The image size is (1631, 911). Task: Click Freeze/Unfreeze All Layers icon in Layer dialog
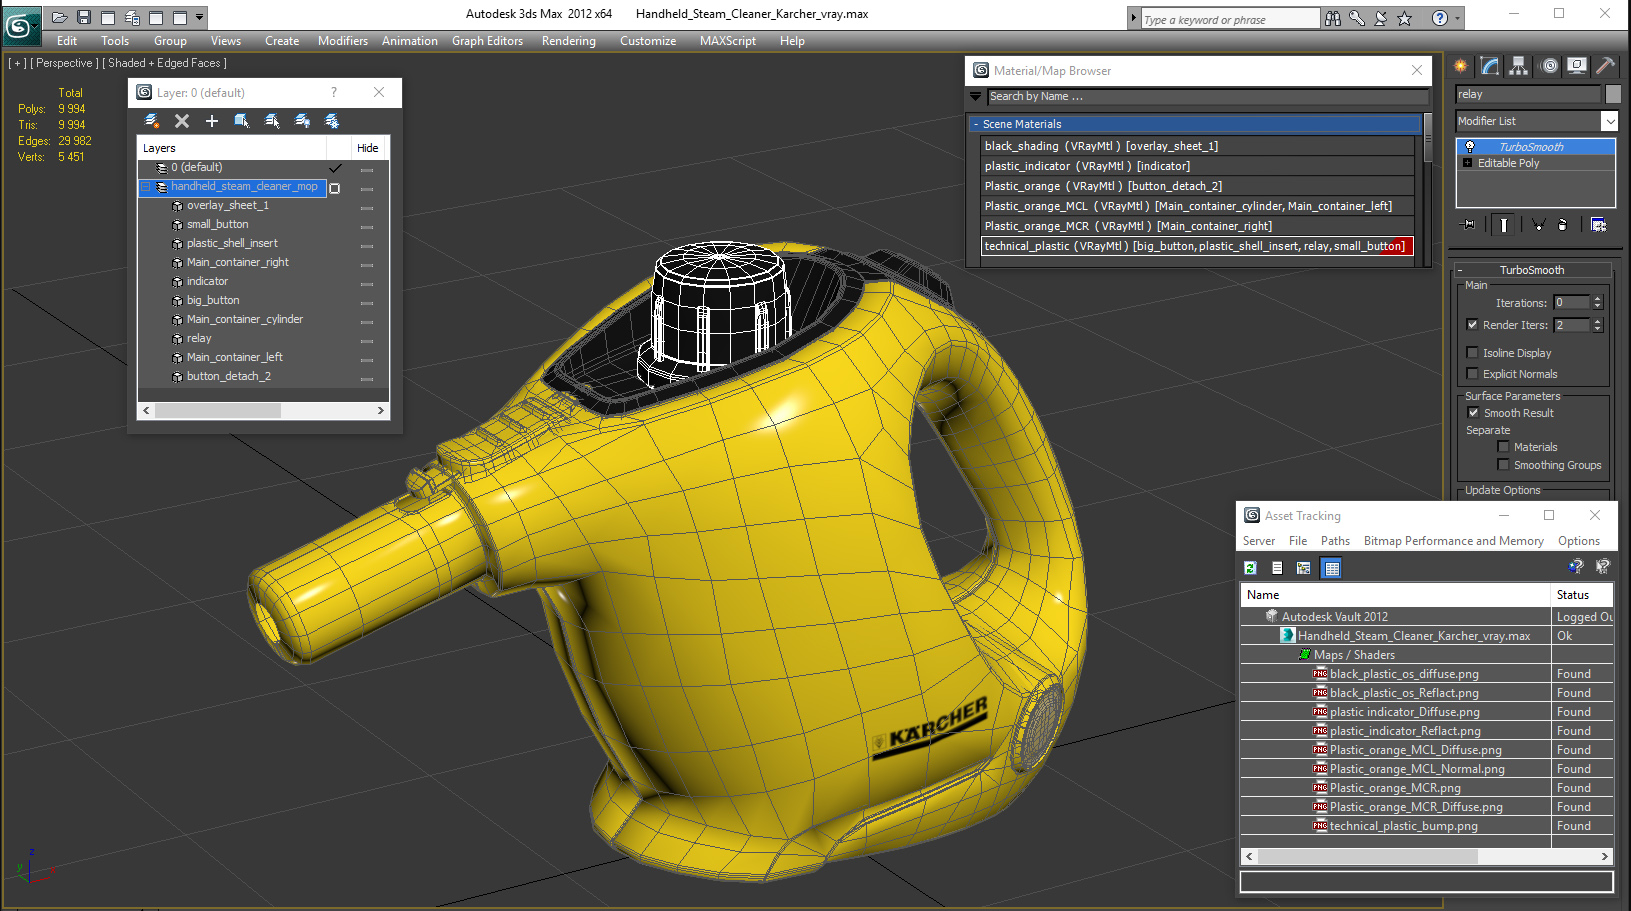(x=332, y=121)
